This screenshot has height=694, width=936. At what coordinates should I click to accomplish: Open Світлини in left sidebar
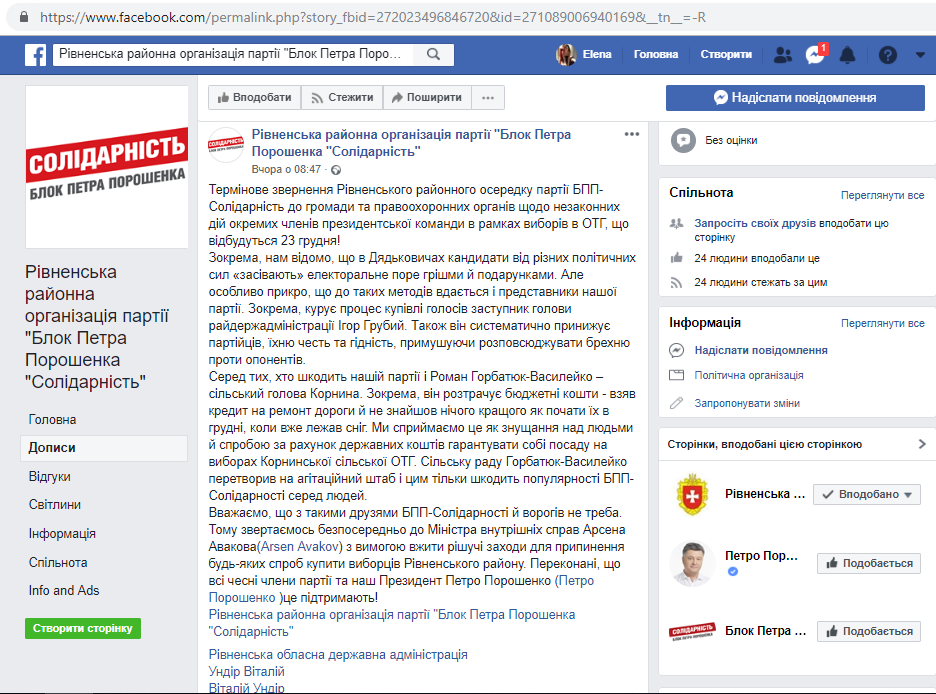click(x=55, y=505)
